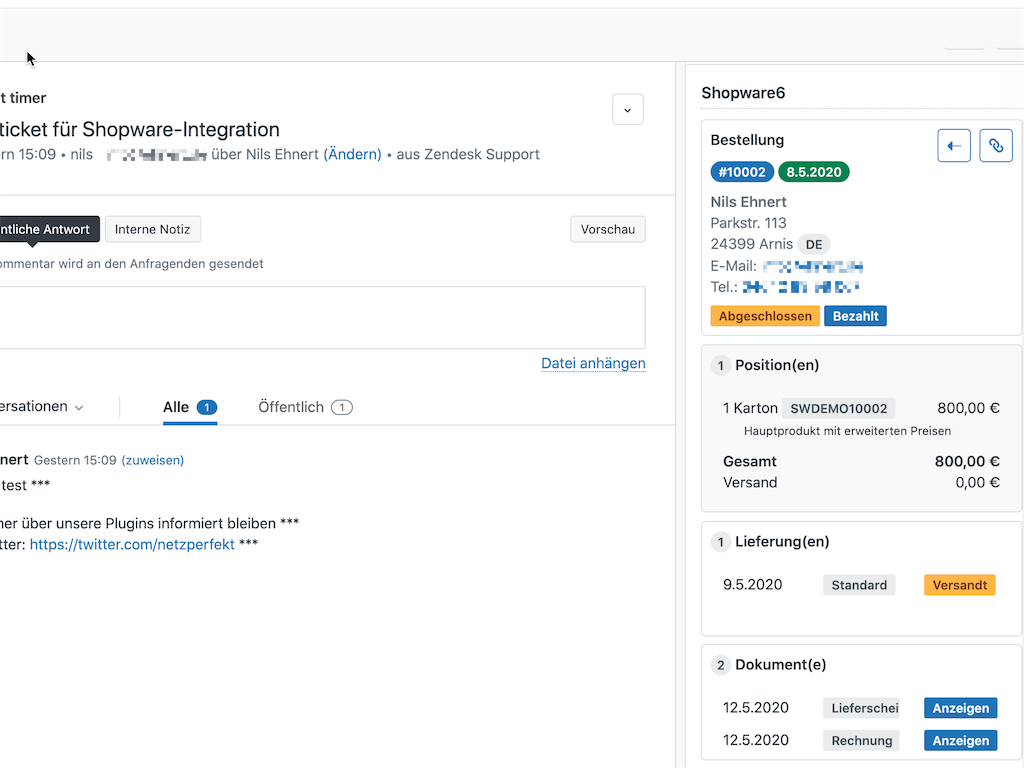1024x768 pixels.
Task: Click the SWDEMO10002 product number tag
Action: (x=838, y=408)
